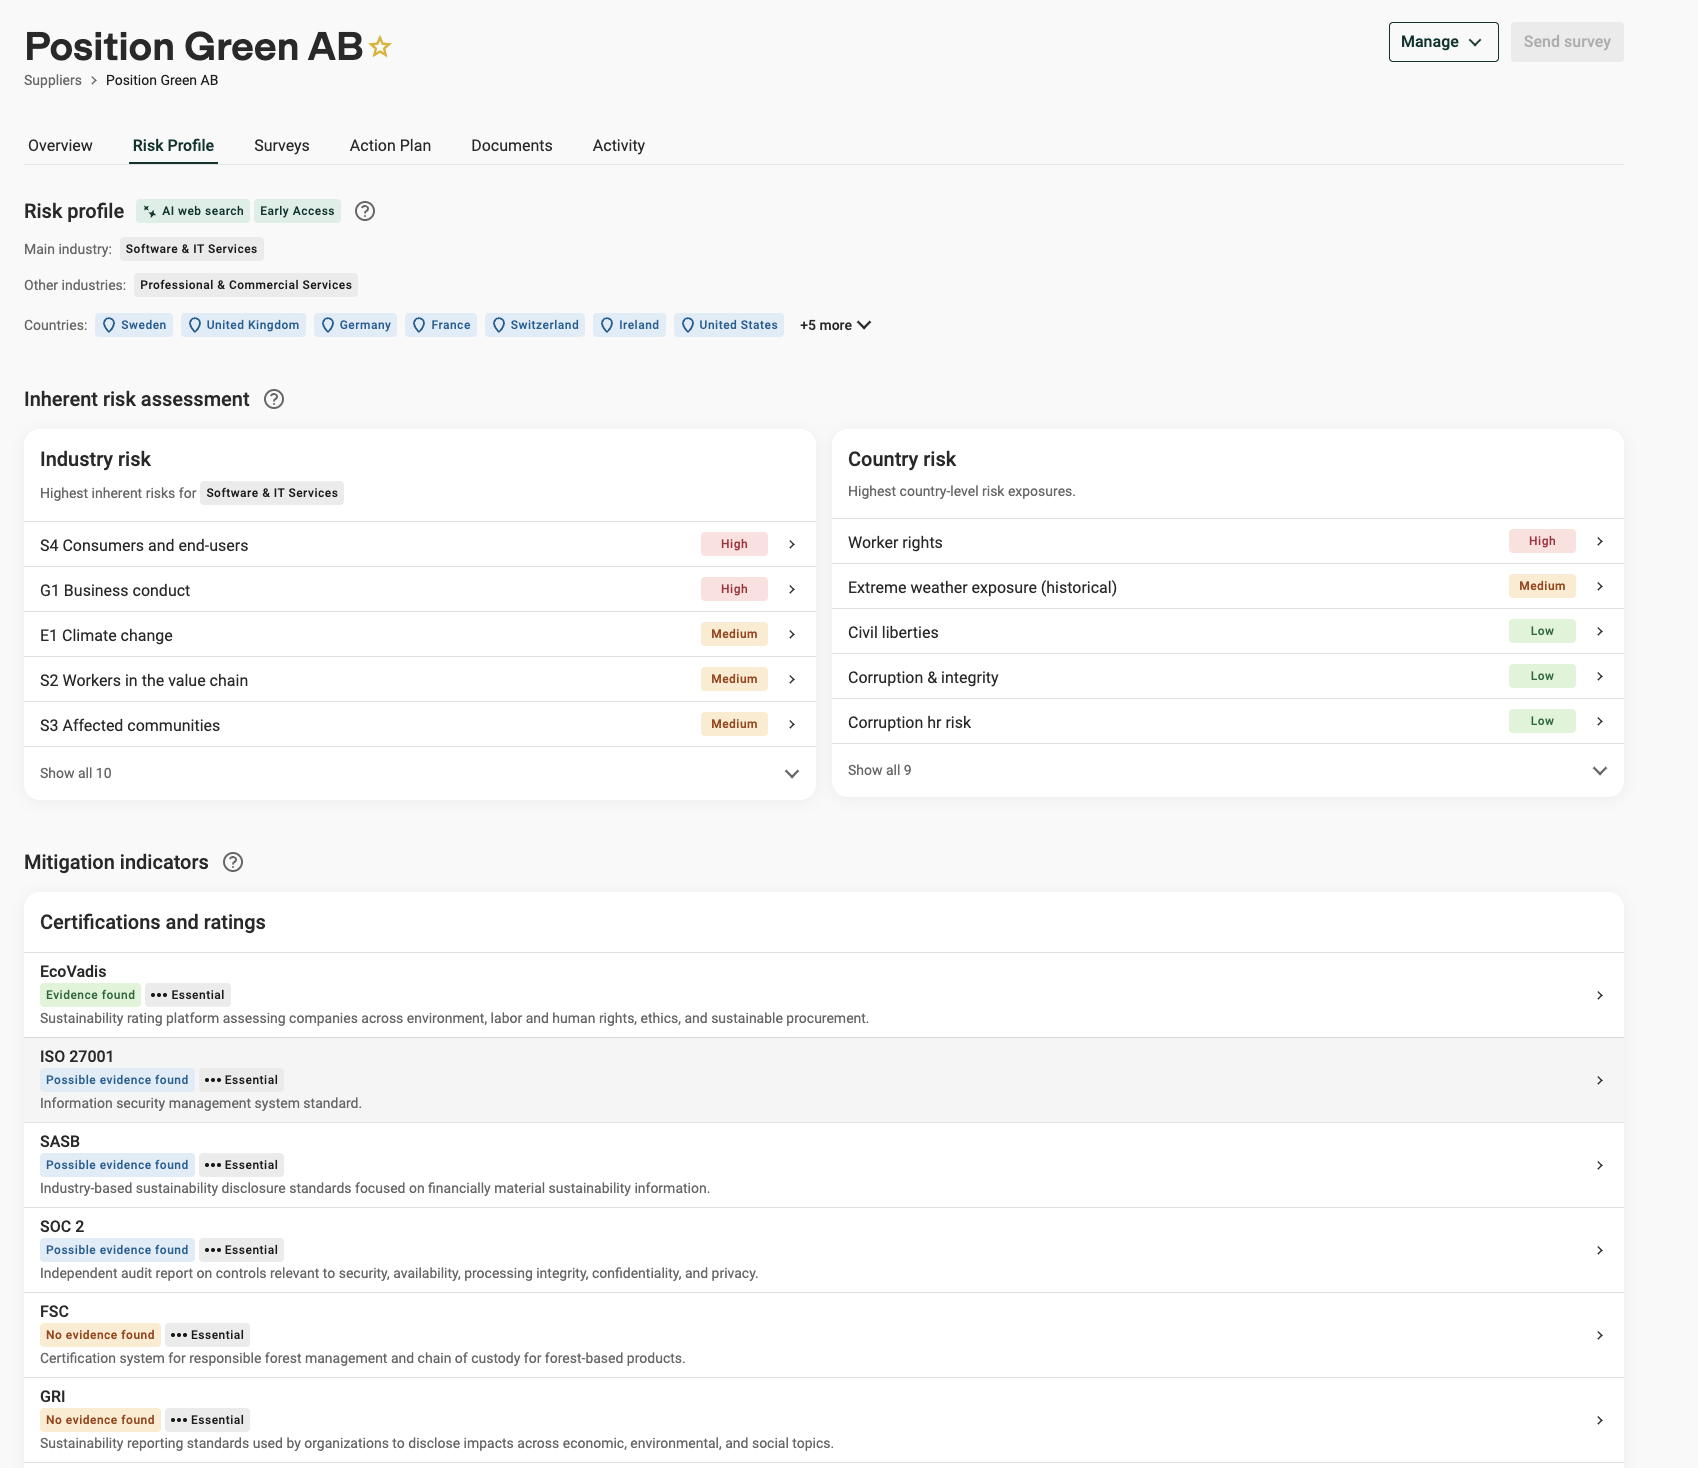
Task: Click Possible evidence found badge under ISO 27001
Action: click(117, 1080)
